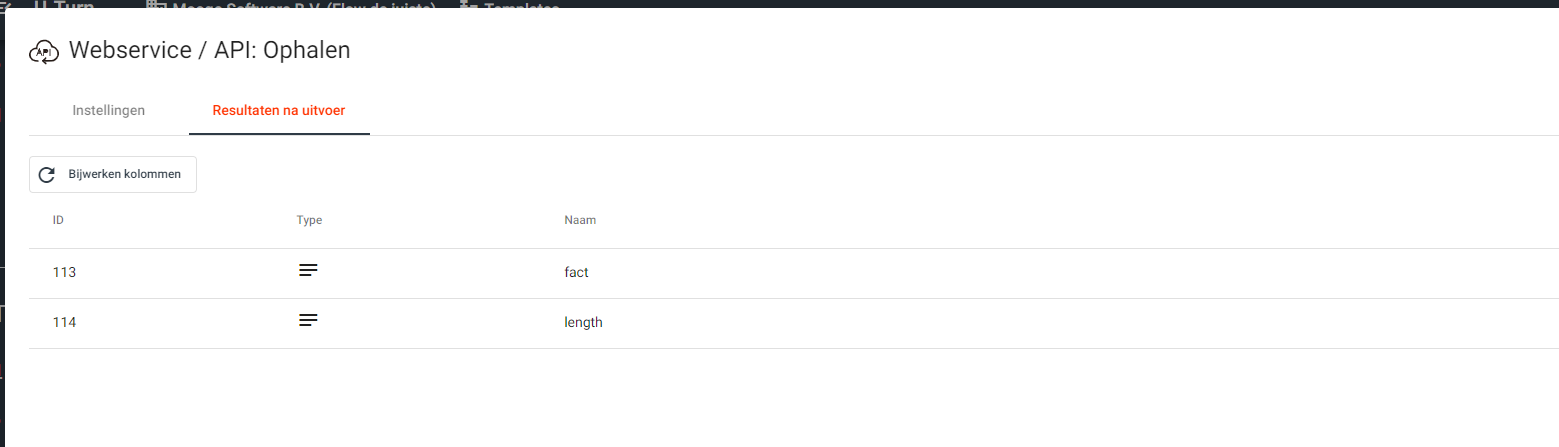1559x447 pixels.
Task: Select the Resultaten na uitvoer tab
Action: pos(279,110)
